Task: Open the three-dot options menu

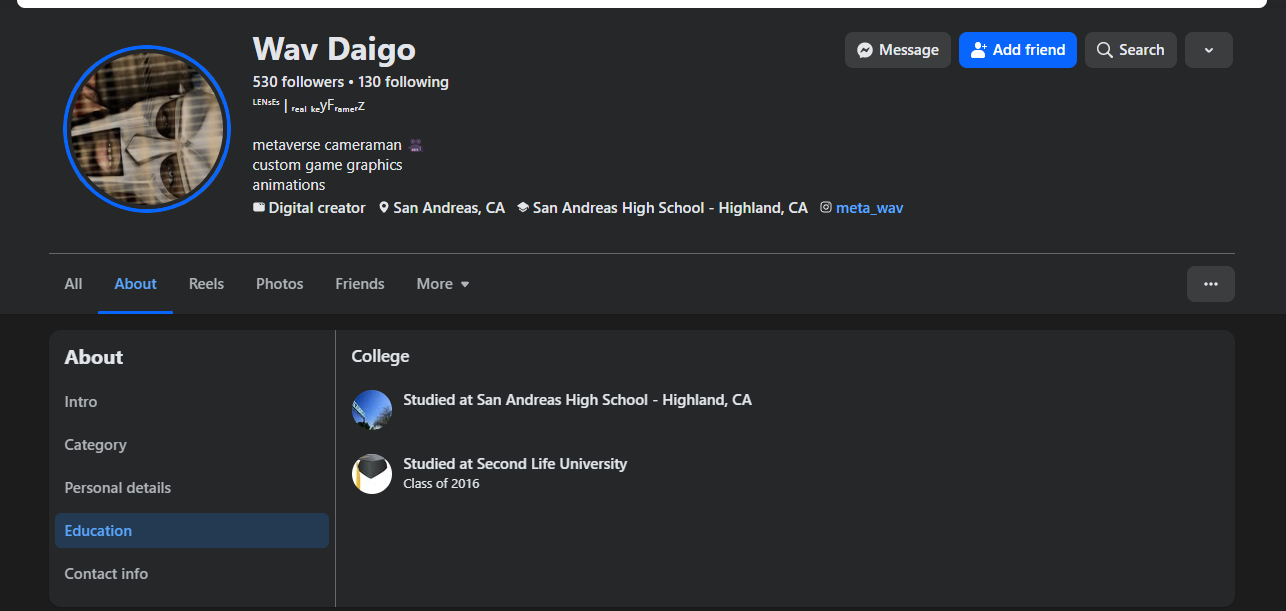Action: pyautogui.click(x=1210, y=284)
